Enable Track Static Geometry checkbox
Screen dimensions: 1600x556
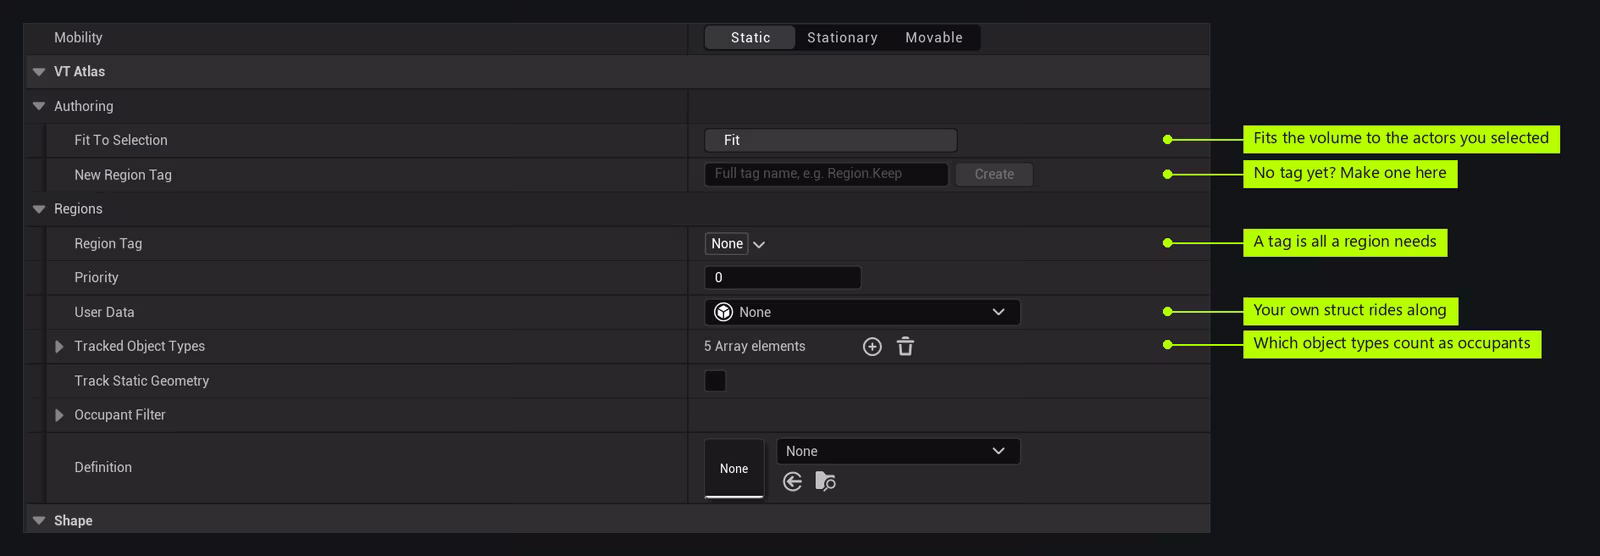(x=715, y=381)
